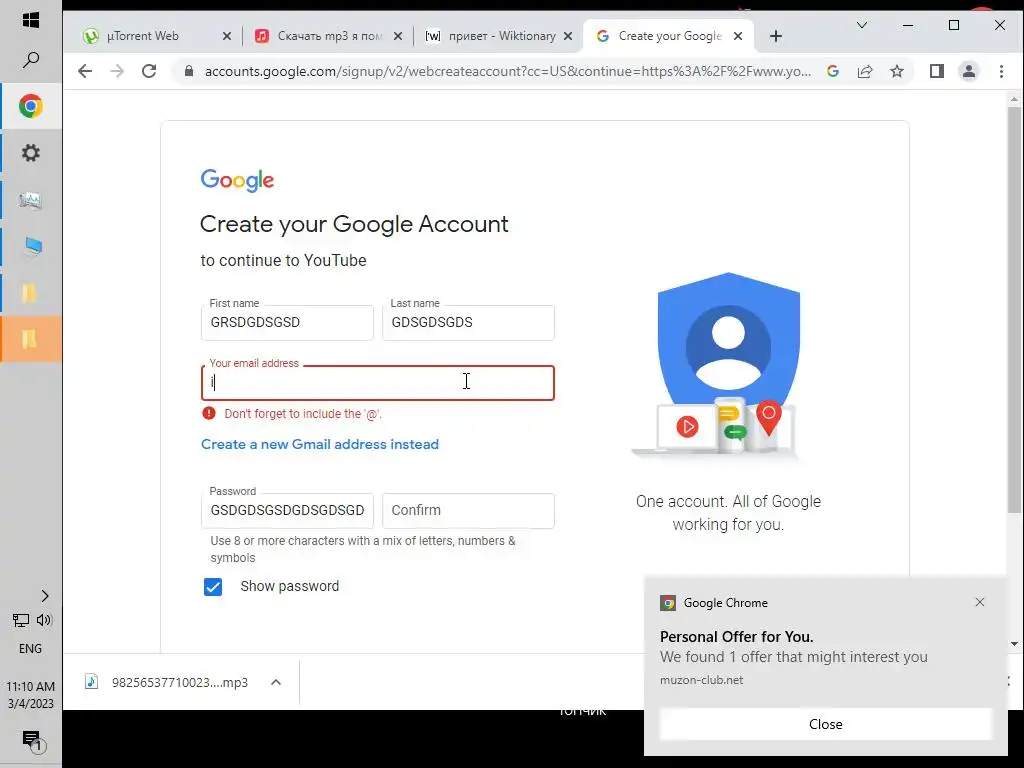The image size is (1024, 768).
Task: Click the Google logo
Action: [237, 180]
